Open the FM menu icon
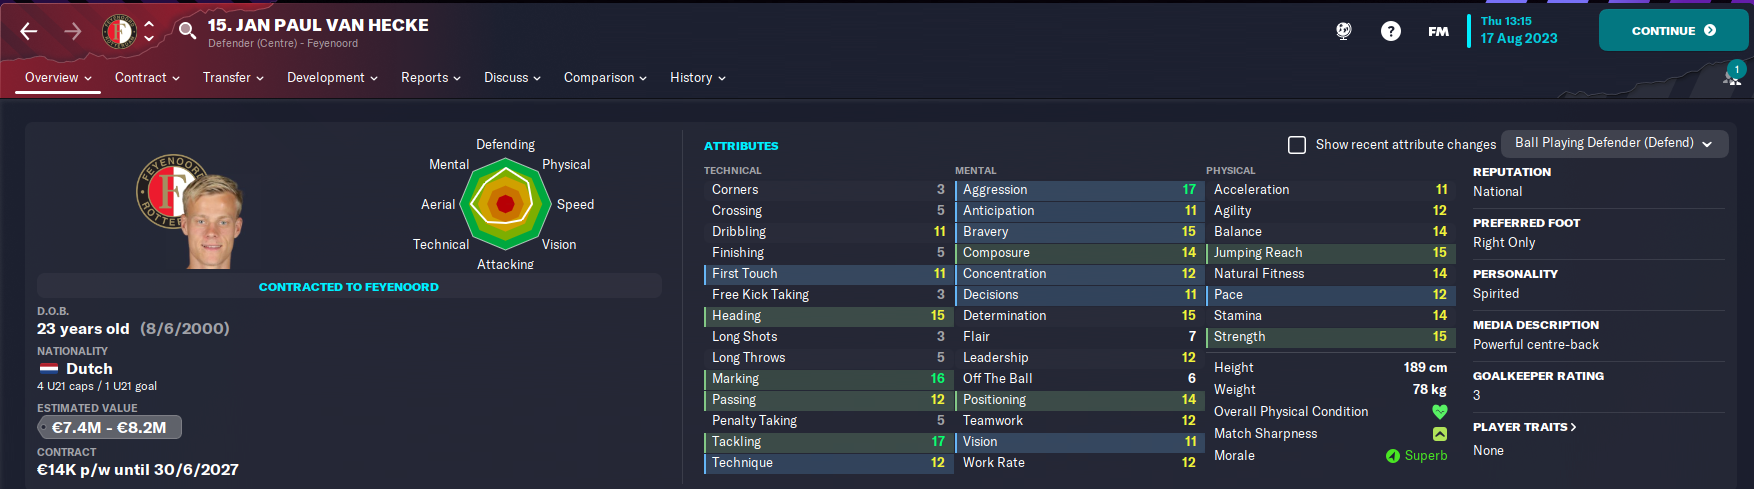The image size is (1754, 489). [1438, 31]
